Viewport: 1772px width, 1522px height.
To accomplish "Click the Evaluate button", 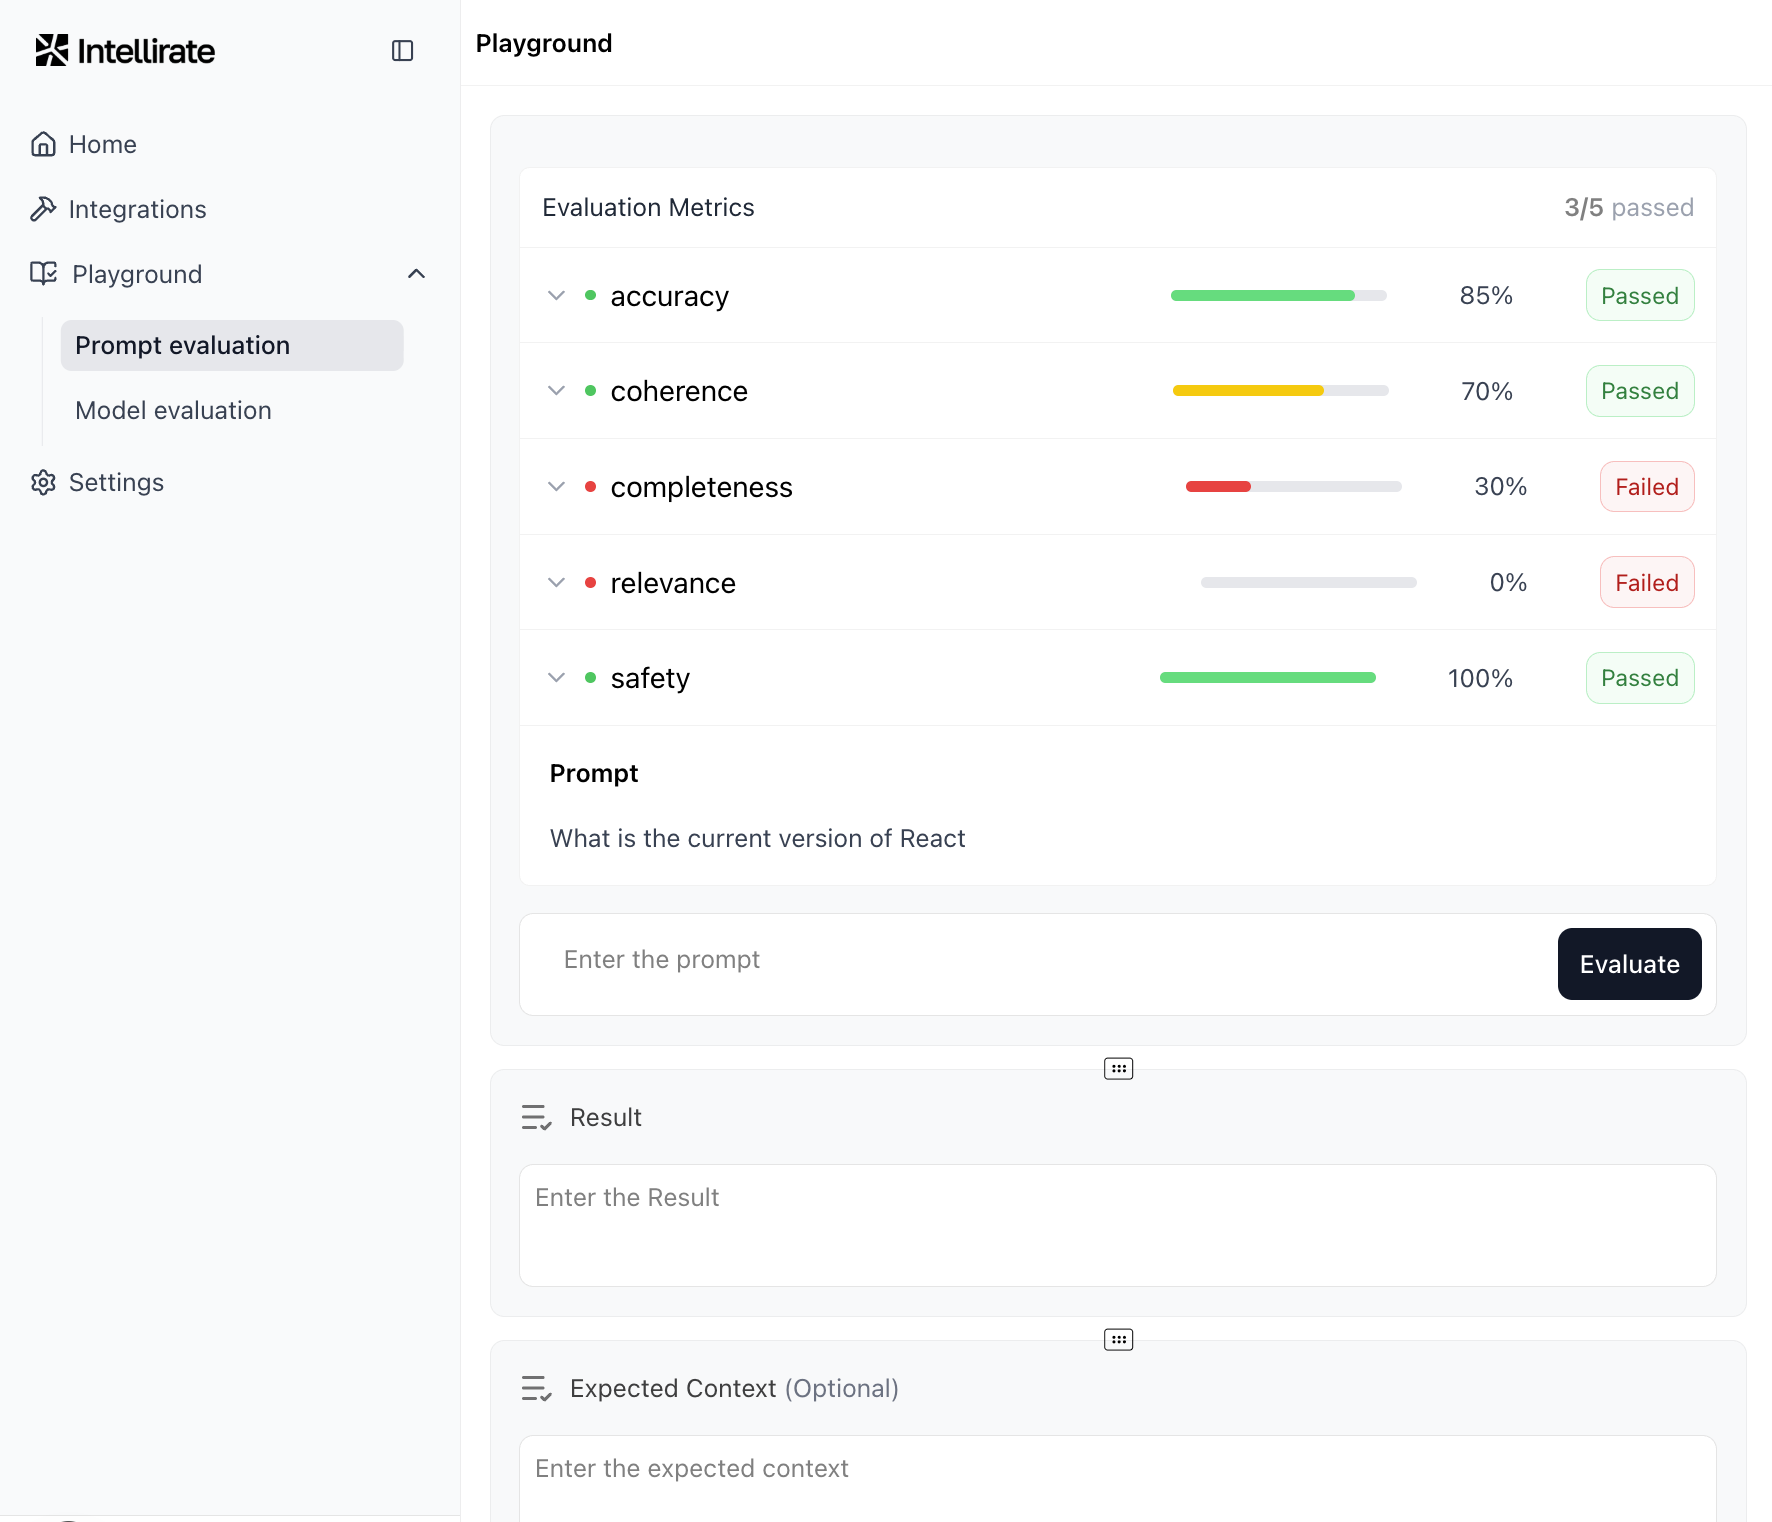I will pos(1629,964).
